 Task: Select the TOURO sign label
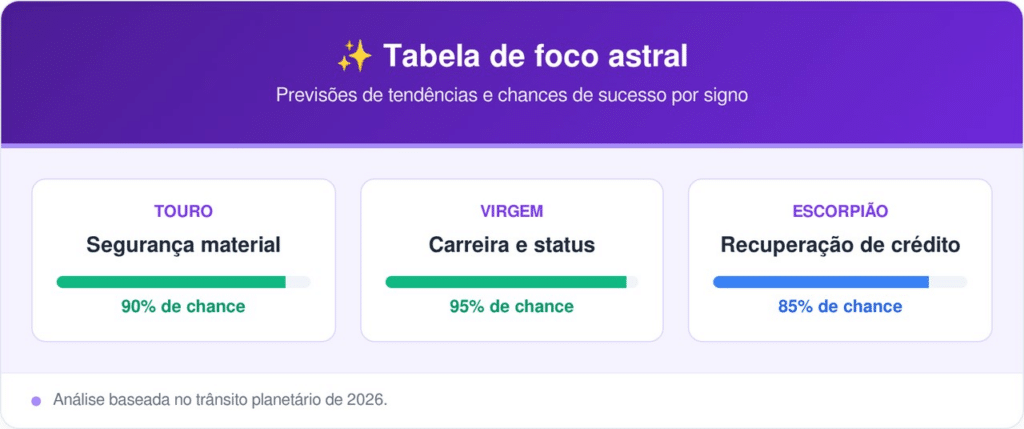183,211
